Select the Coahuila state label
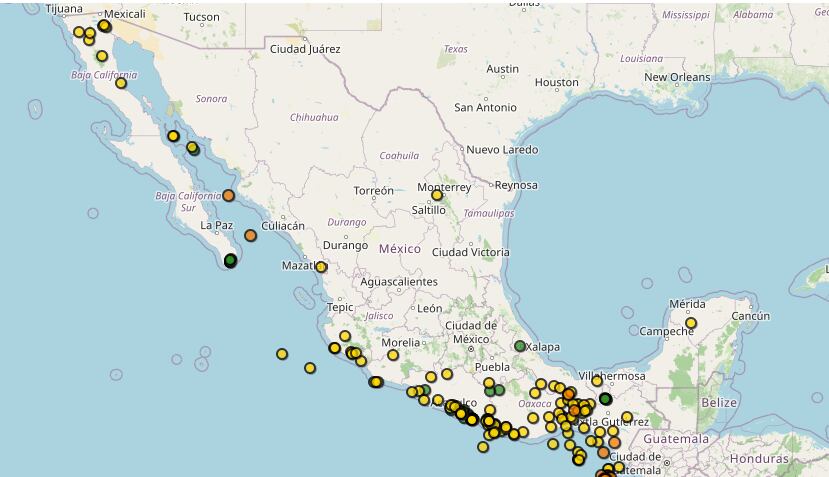The image size is (829, 477). (399, 155)
